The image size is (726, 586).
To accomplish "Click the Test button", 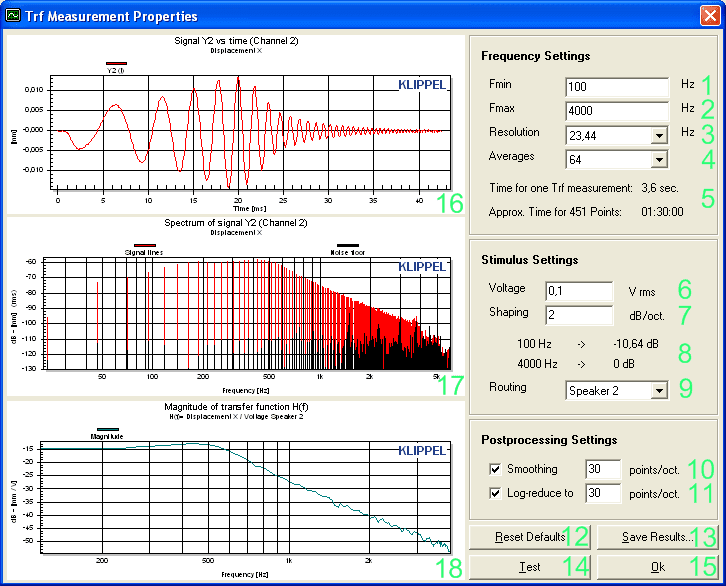I will [530, 567].
